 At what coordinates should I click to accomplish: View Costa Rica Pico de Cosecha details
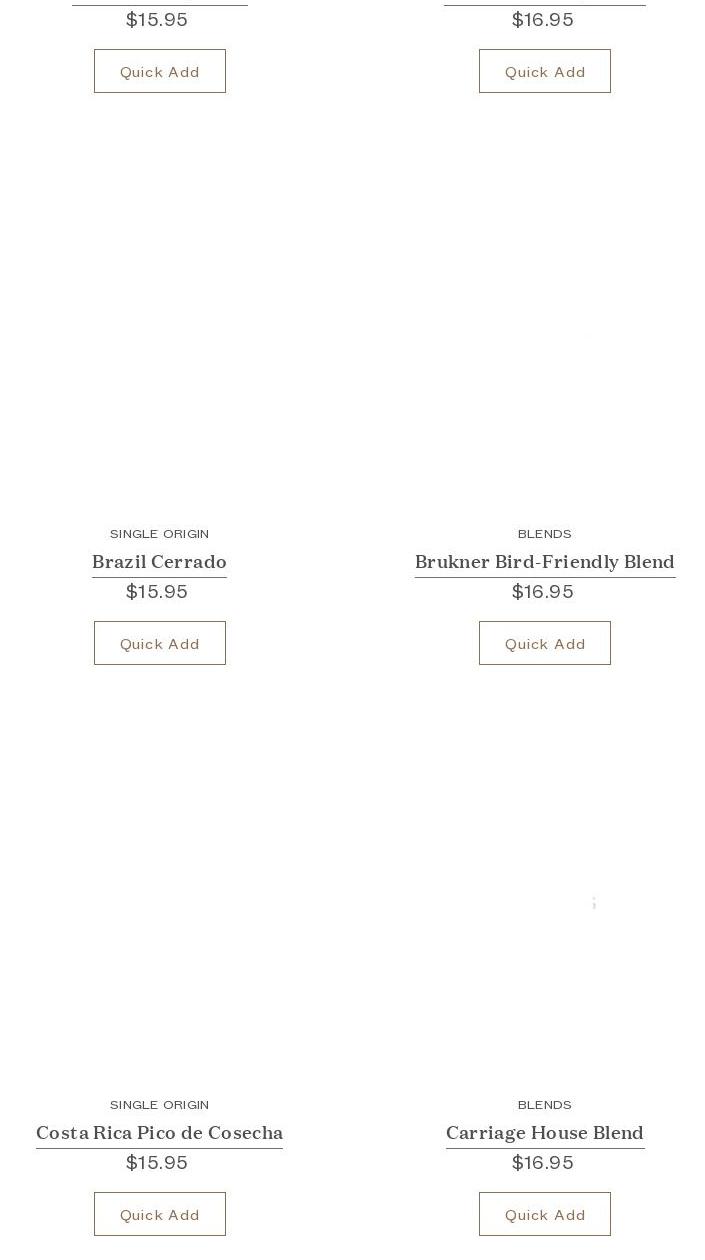(160, 1133)
